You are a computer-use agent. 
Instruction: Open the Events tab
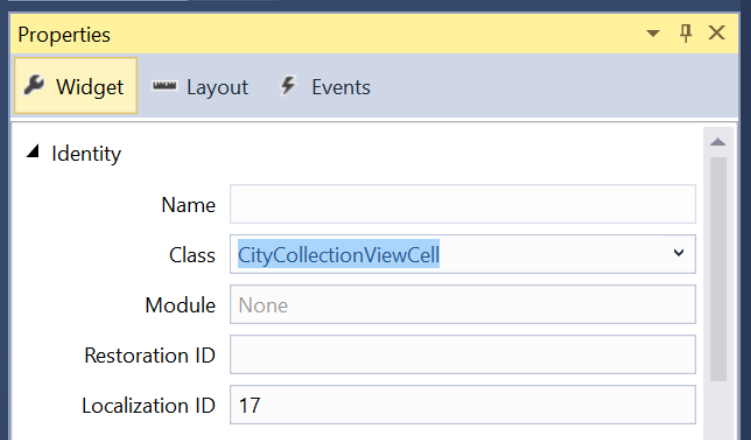(x=325, y=87)
